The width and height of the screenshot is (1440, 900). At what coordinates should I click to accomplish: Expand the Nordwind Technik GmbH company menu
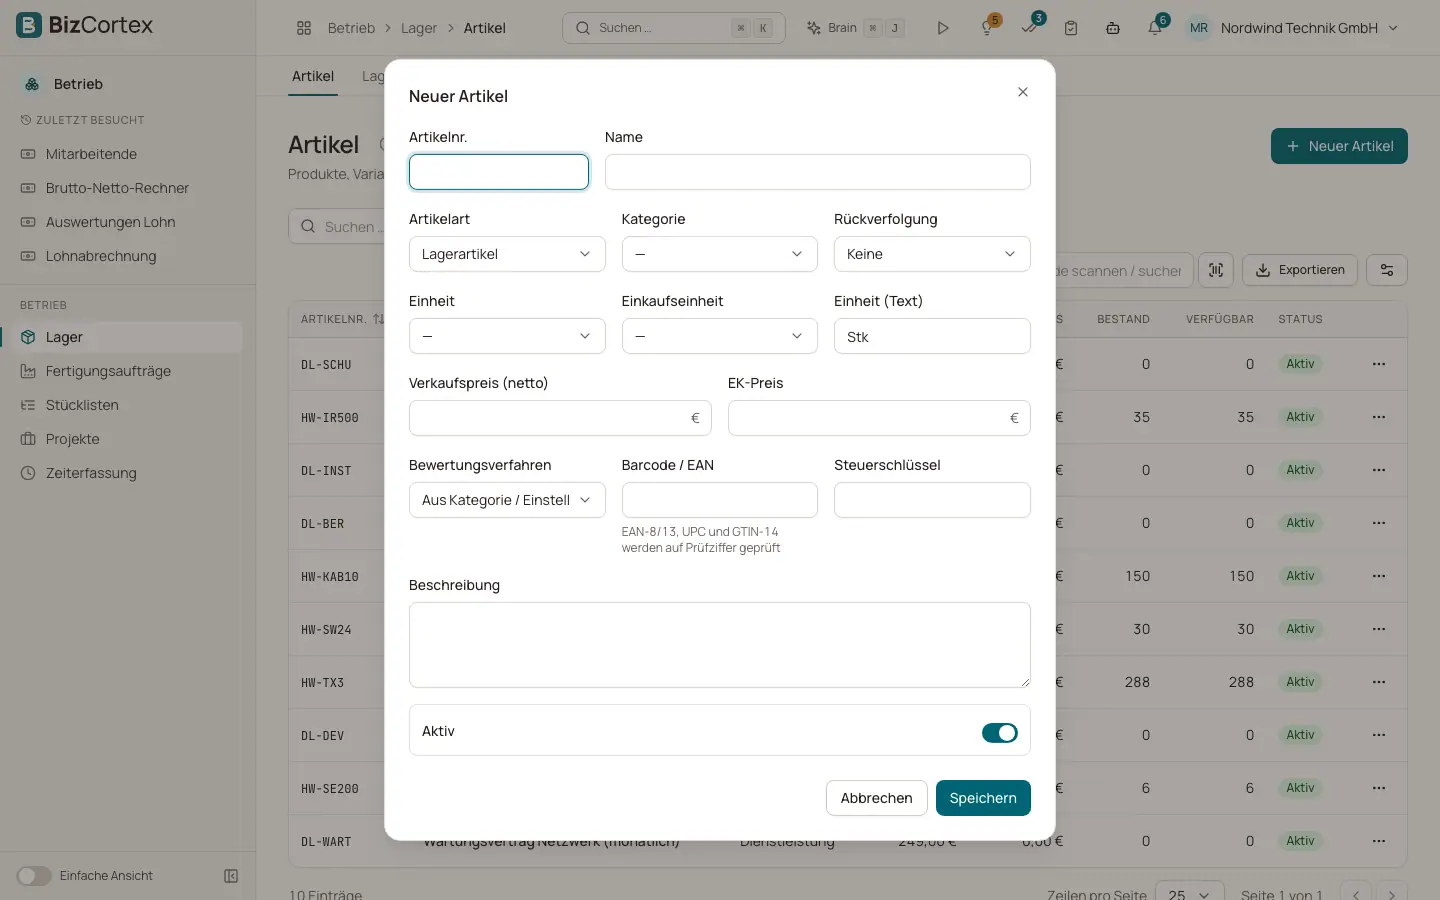click(x=1309, y=28)
